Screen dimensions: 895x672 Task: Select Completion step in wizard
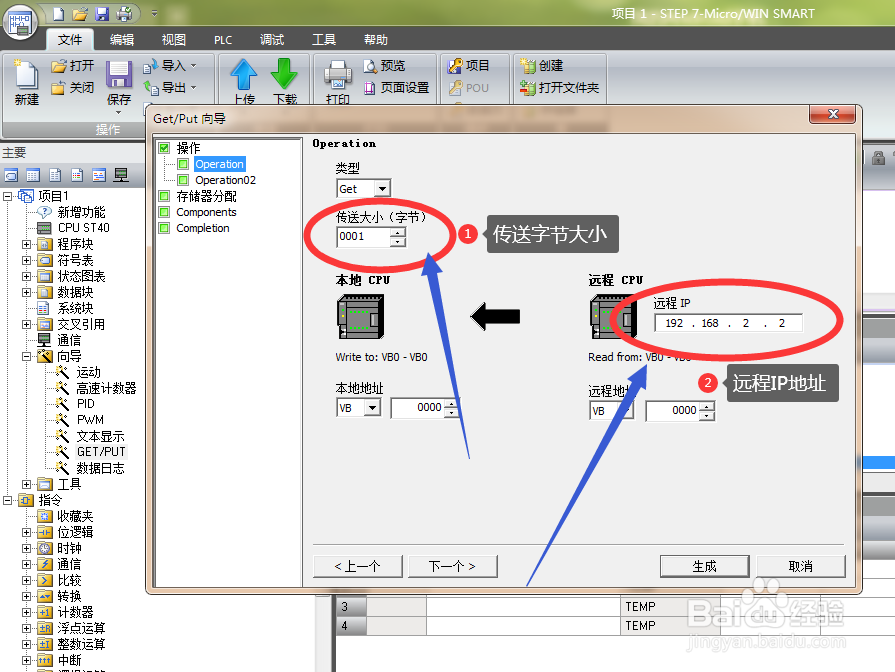203,228
